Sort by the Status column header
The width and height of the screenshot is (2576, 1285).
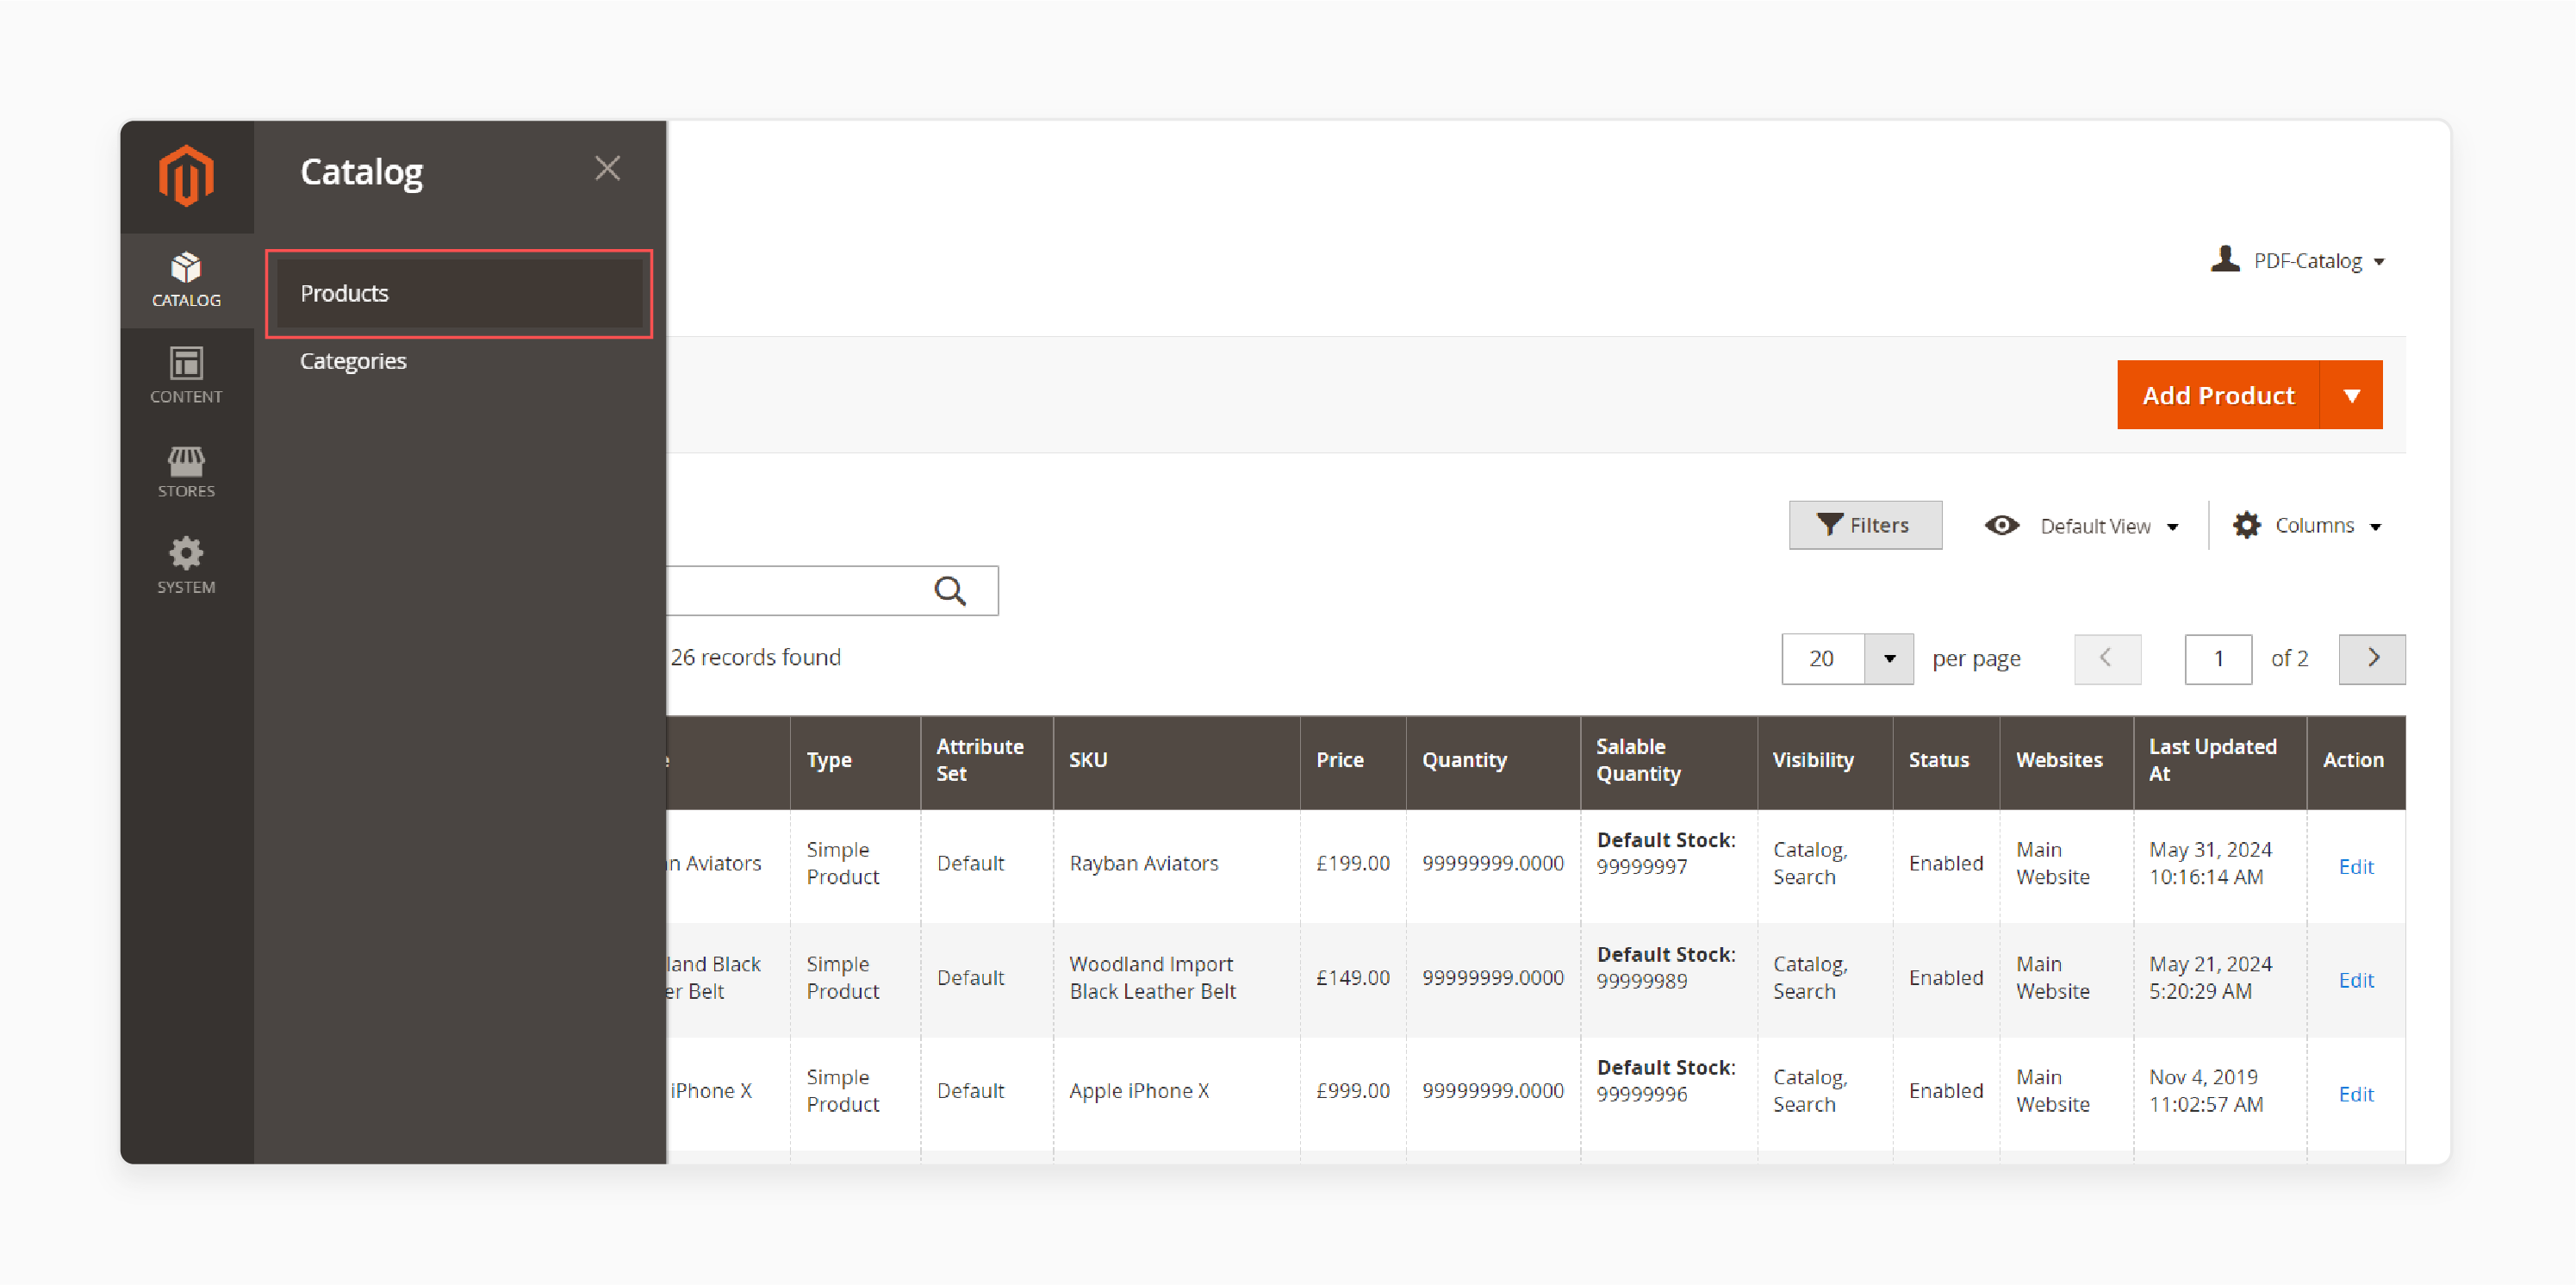tap(1946, 761)
